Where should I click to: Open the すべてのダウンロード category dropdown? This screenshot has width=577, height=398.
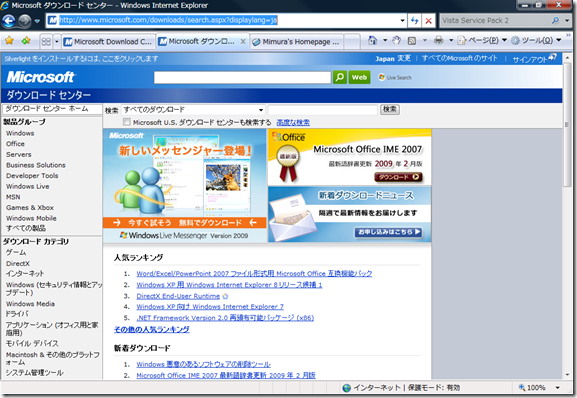tap(194, 110)
